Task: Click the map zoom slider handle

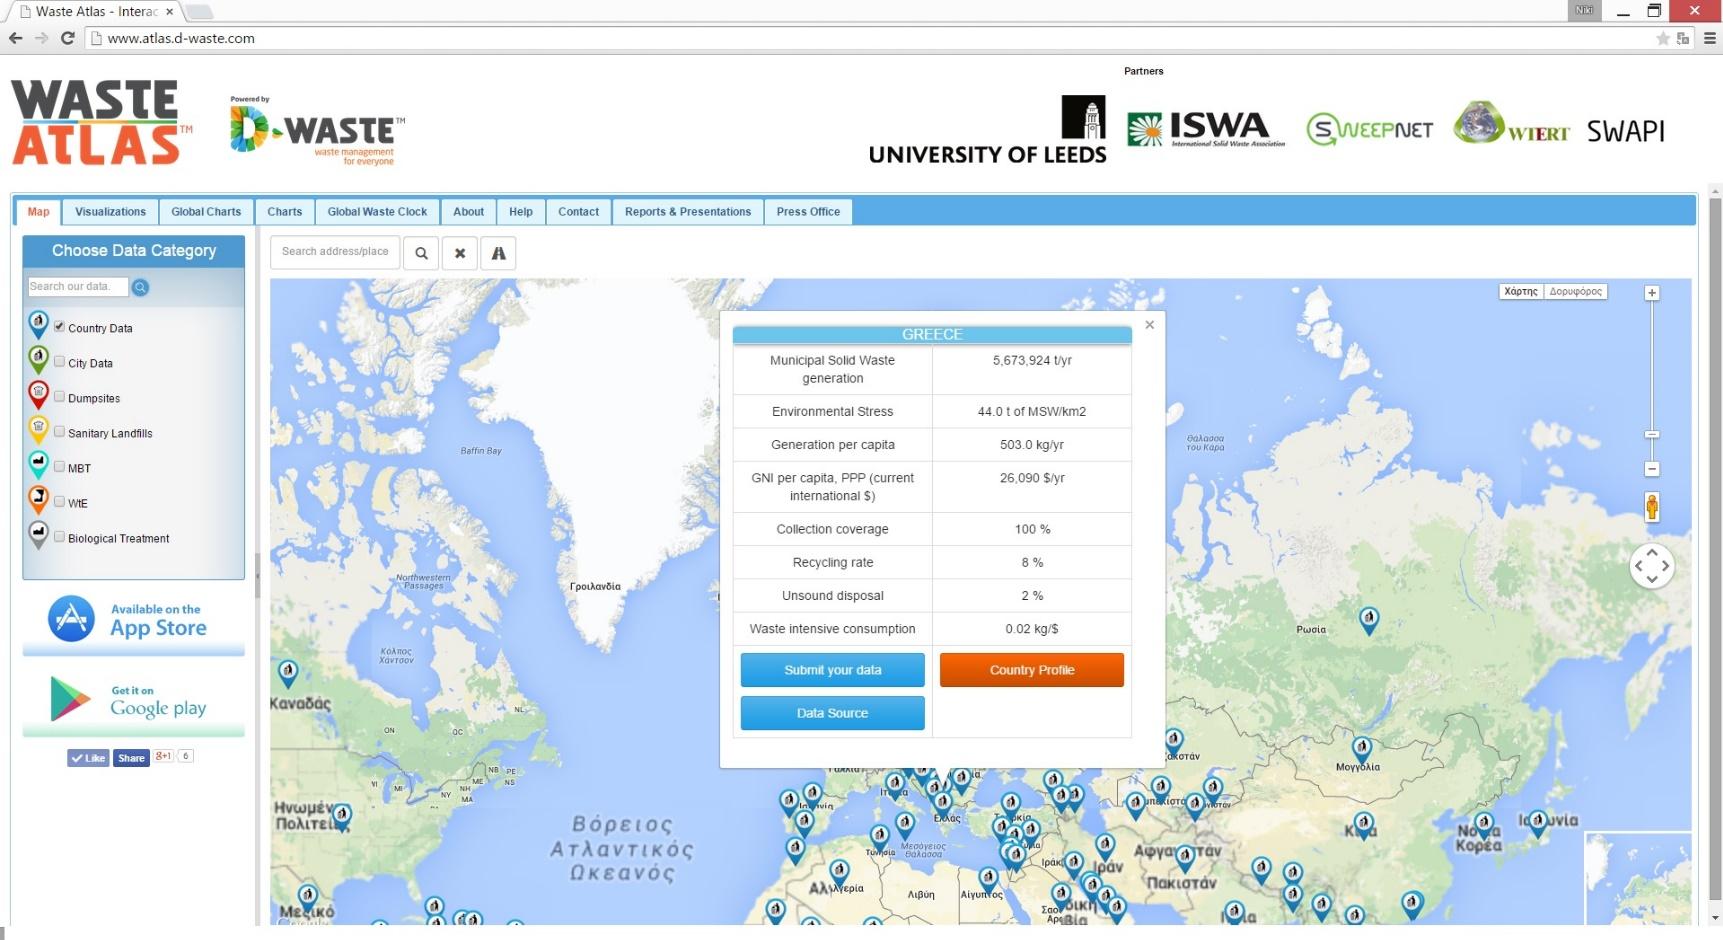Action: (x=1652, y=435)
